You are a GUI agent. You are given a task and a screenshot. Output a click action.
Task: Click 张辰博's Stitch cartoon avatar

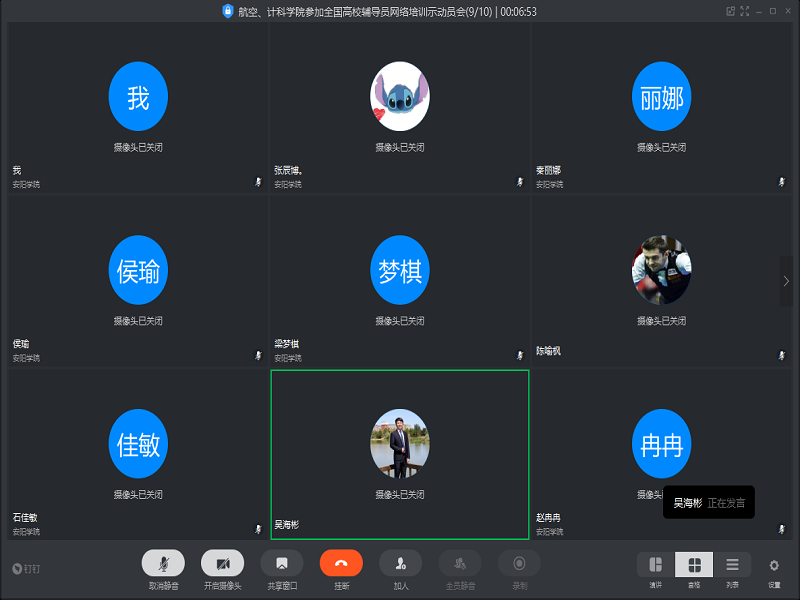pyautogui.click(x=400, y=97)
